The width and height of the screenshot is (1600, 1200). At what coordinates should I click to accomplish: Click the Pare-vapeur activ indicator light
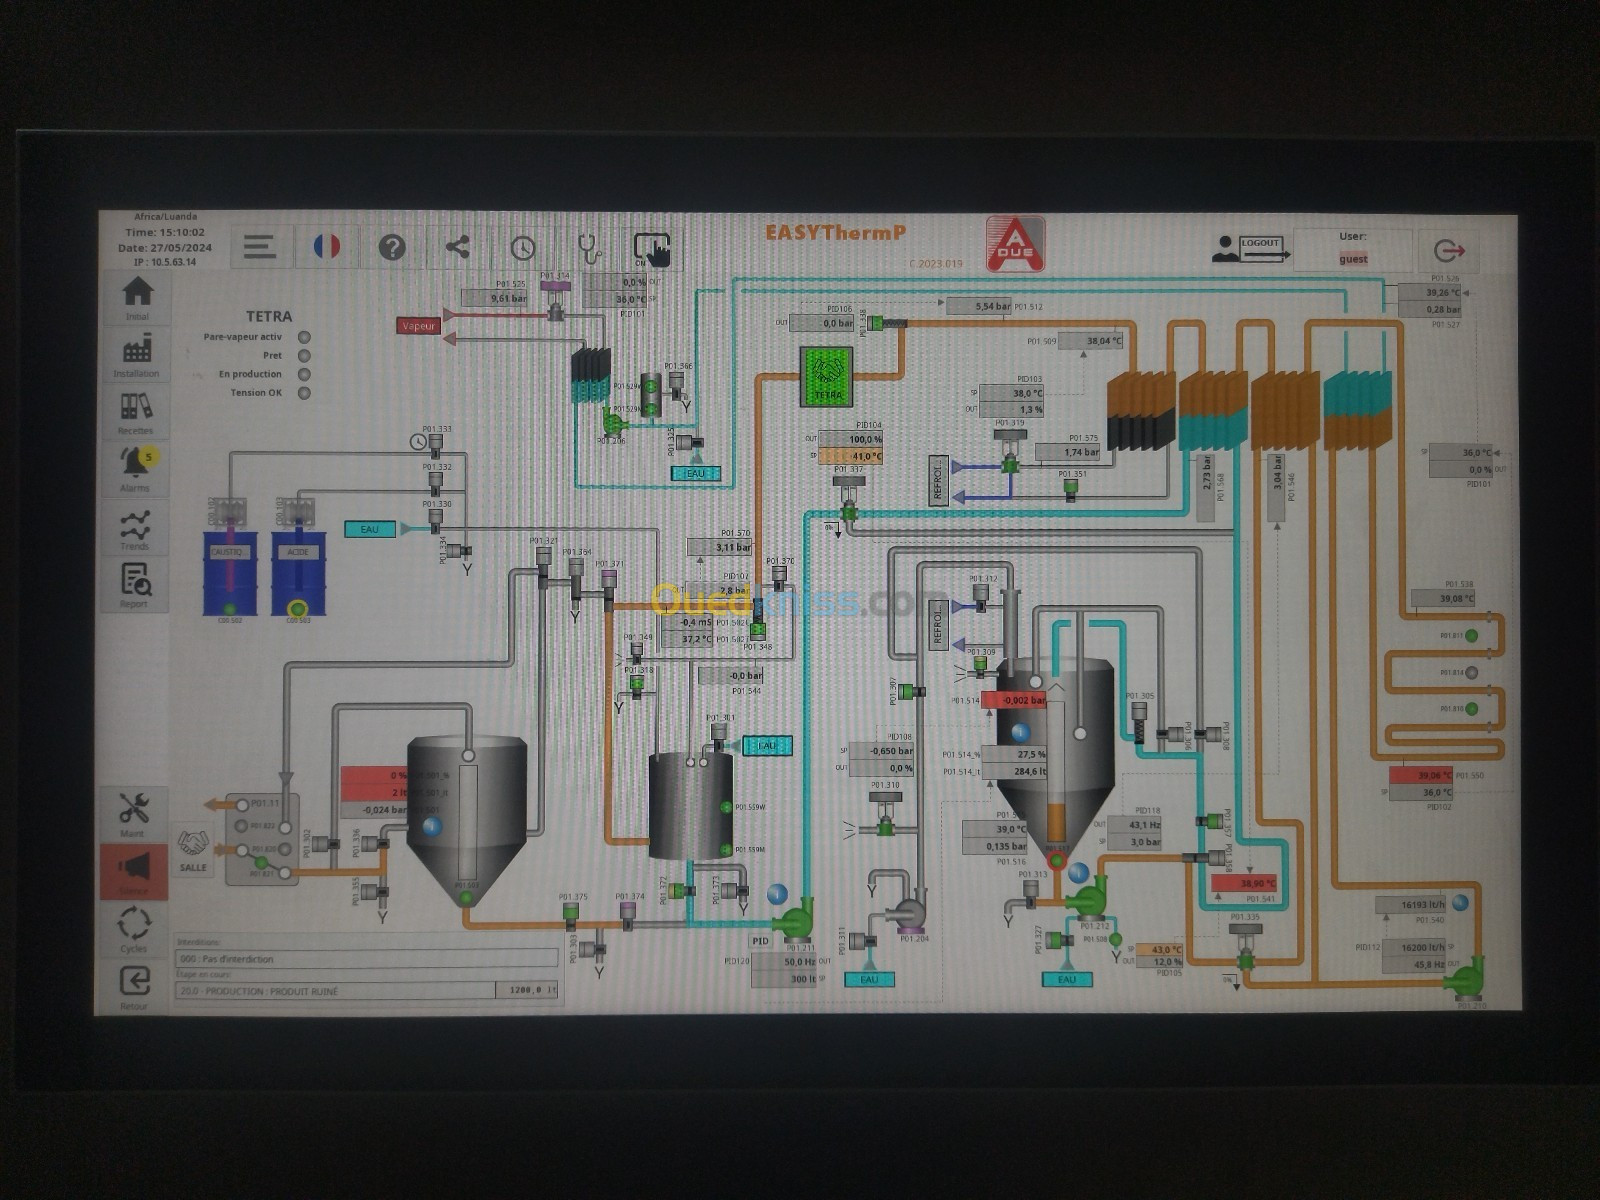pos(304,337)
